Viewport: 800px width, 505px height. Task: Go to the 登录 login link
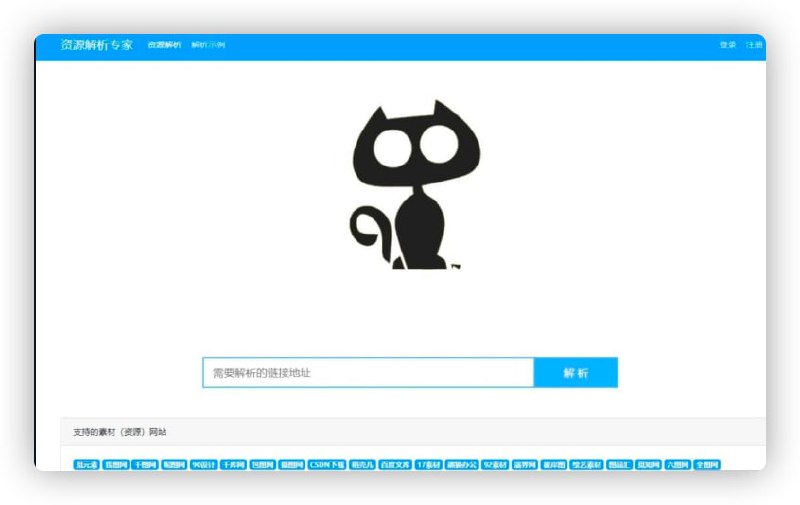point(728,45)
